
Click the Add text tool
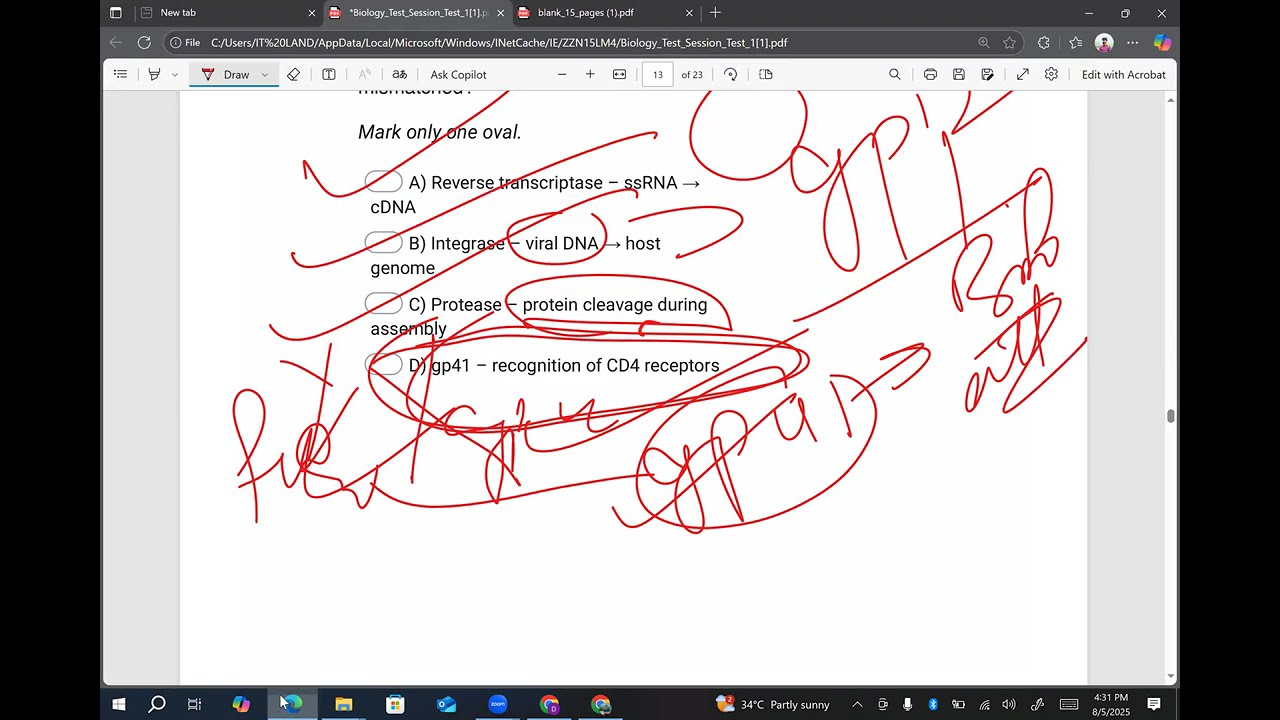(328, 74)
